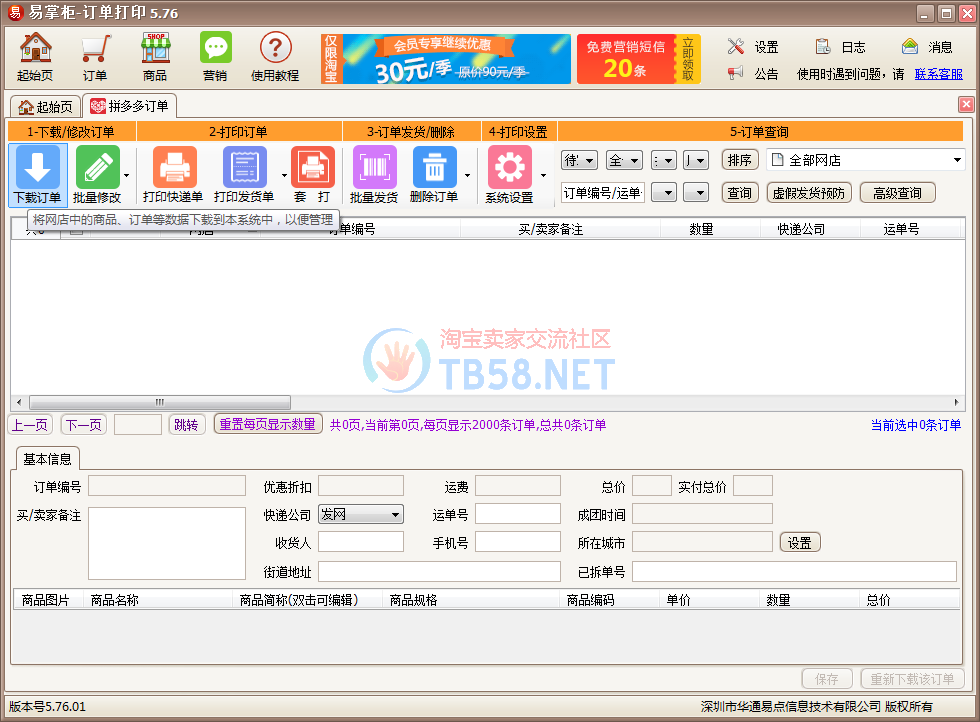Screen dimensions: 980x722
Task: Switch to the 起始页 tab
Action: (x=45, y=107)
